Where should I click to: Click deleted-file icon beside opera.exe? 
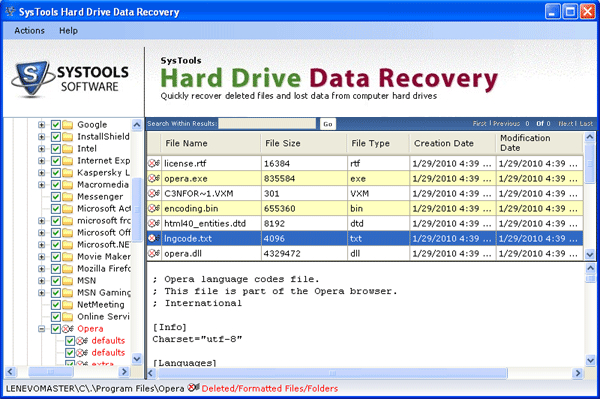coord(154,178)
